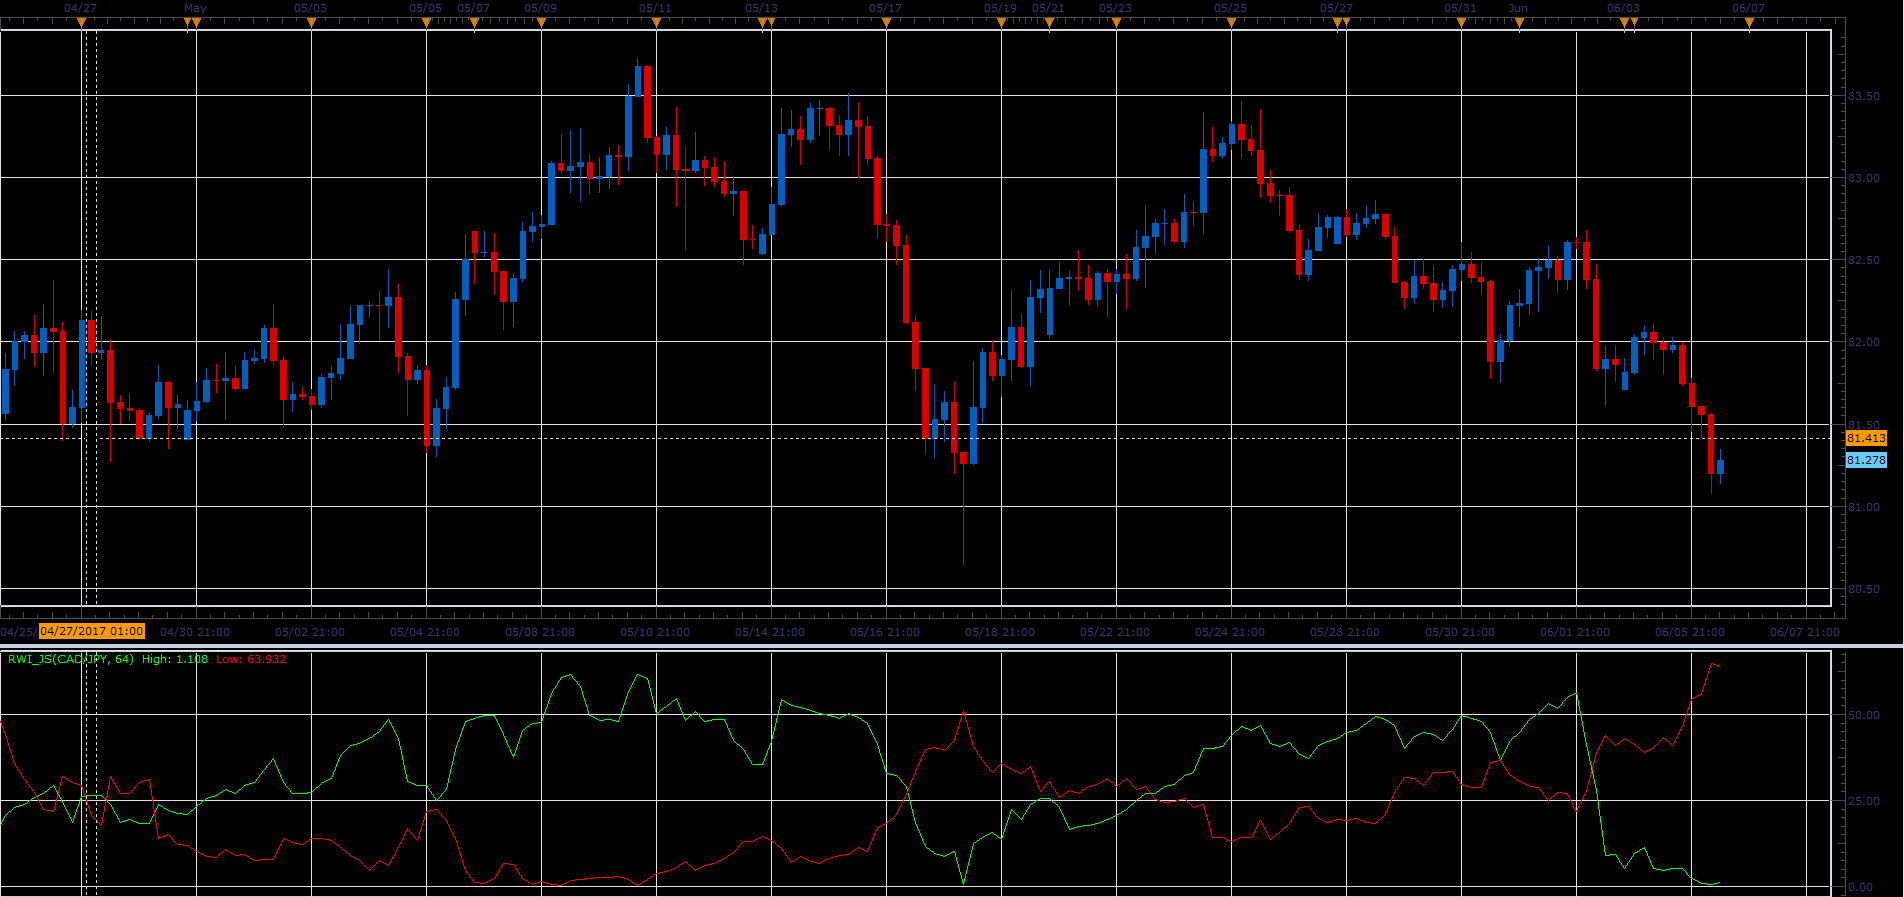Viewport: 1904px width, 897px height.
Task: Click the orange marker under 05/25
Action: coord(1231,22)
